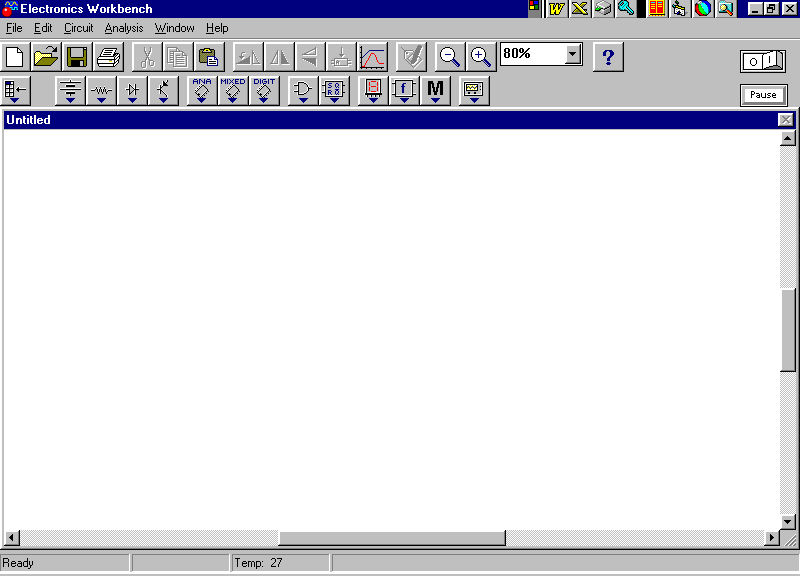Open the Analog ICs (ANA) bin
This screenshot has height=576, width=800.
coord(202,91)
